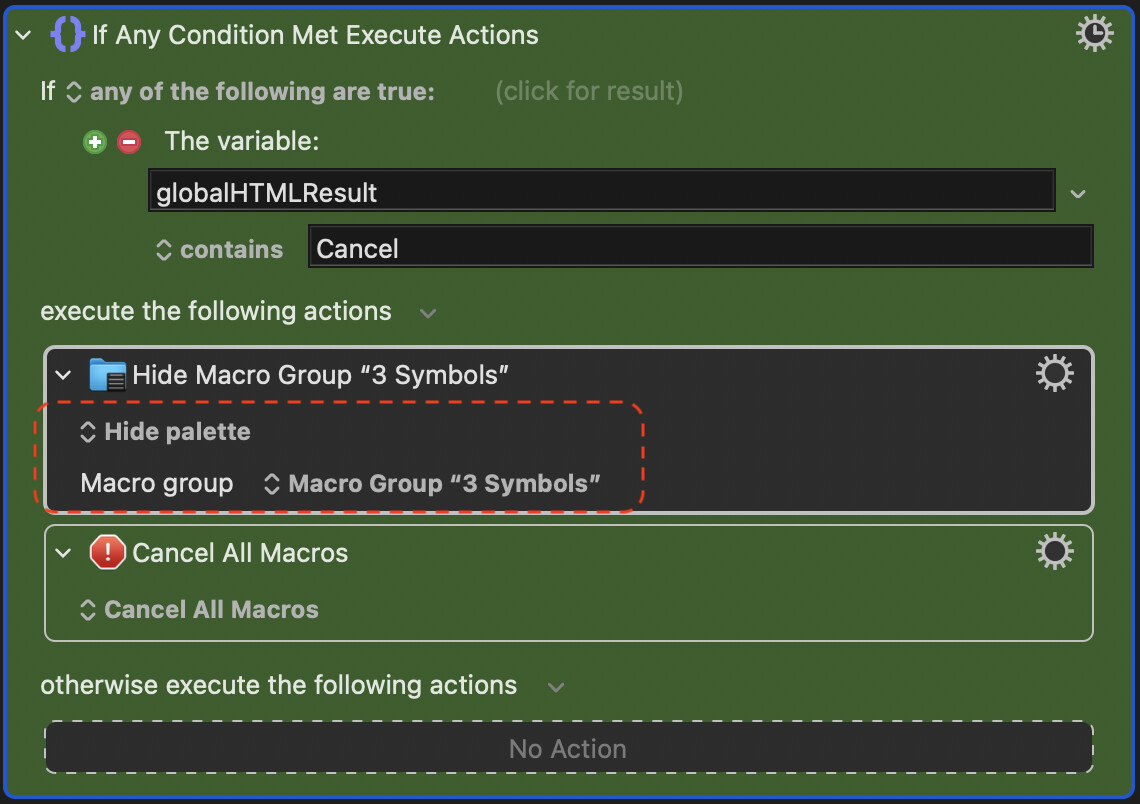Click the globalHTMLResult variable field

pyautogui.click(x=602, y=191)
